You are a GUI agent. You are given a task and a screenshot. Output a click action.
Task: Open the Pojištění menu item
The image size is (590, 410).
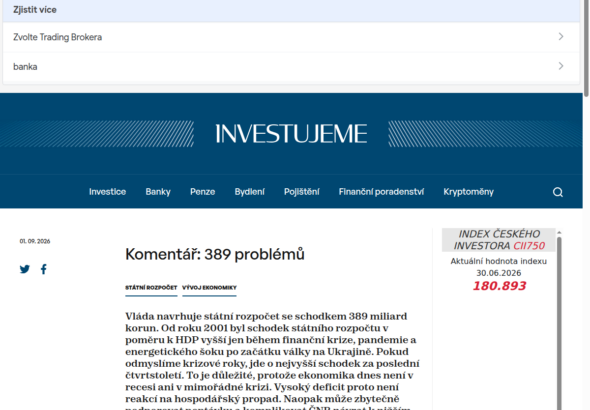[x=301, y=192]
